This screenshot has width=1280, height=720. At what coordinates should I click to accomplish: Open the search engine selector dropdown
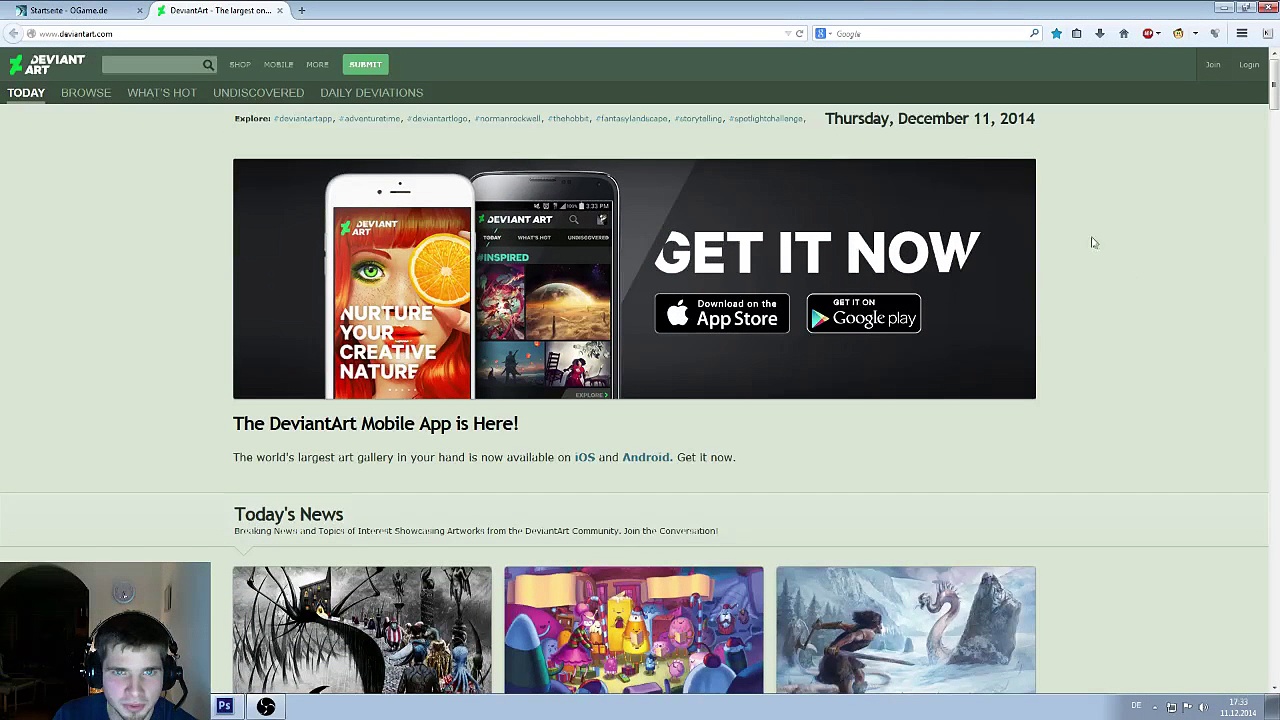pyautogui.click(x=823, y=34)
